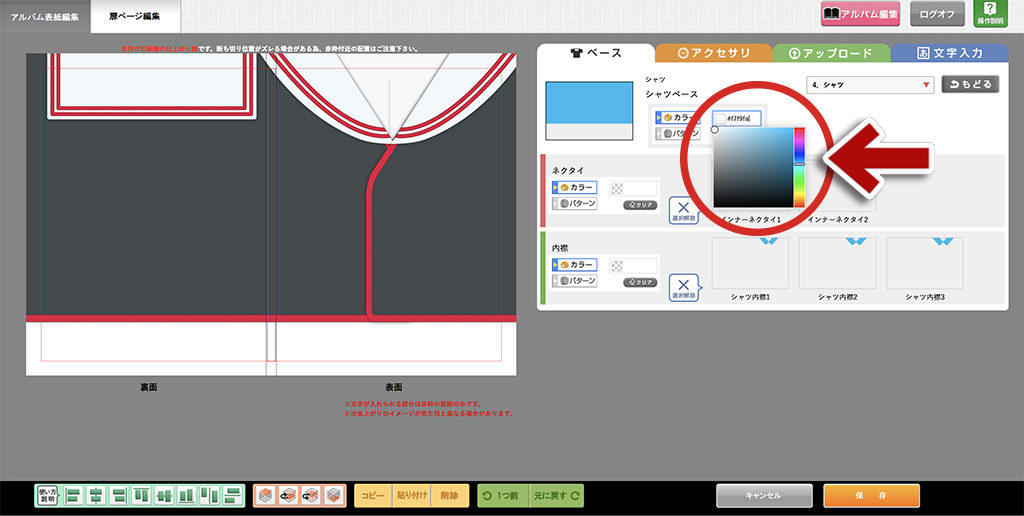Align selected objects to vertical middle

click(x=164, y=496)
